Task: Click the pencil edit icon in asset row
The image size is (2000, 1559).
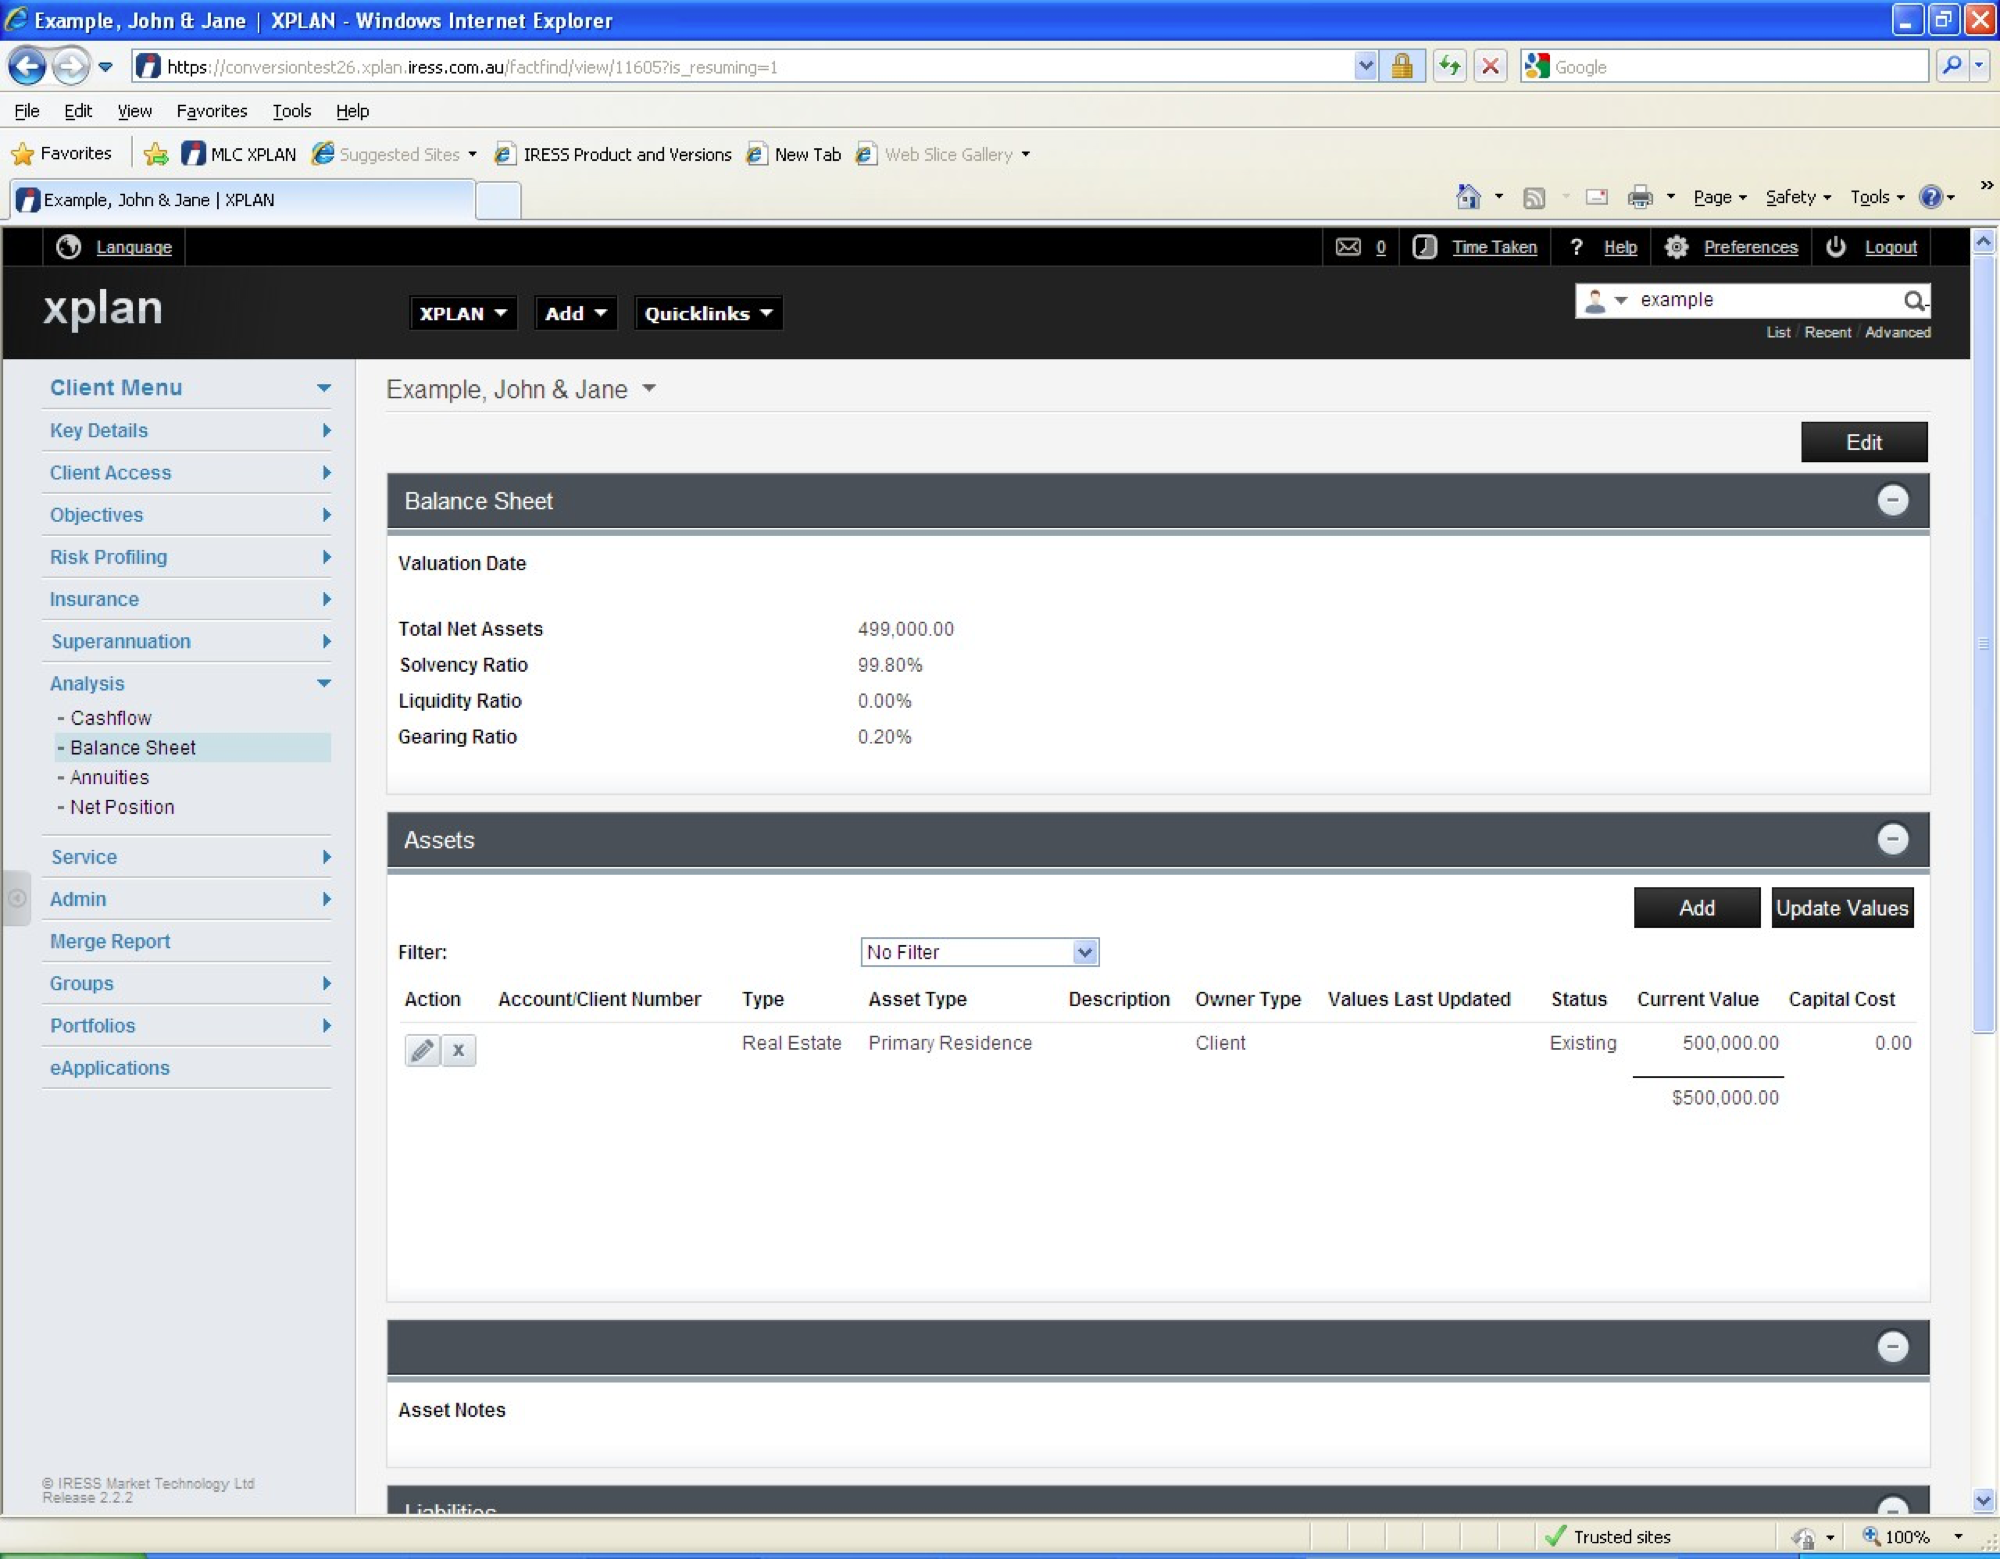Action: [x=422, y=1050]
